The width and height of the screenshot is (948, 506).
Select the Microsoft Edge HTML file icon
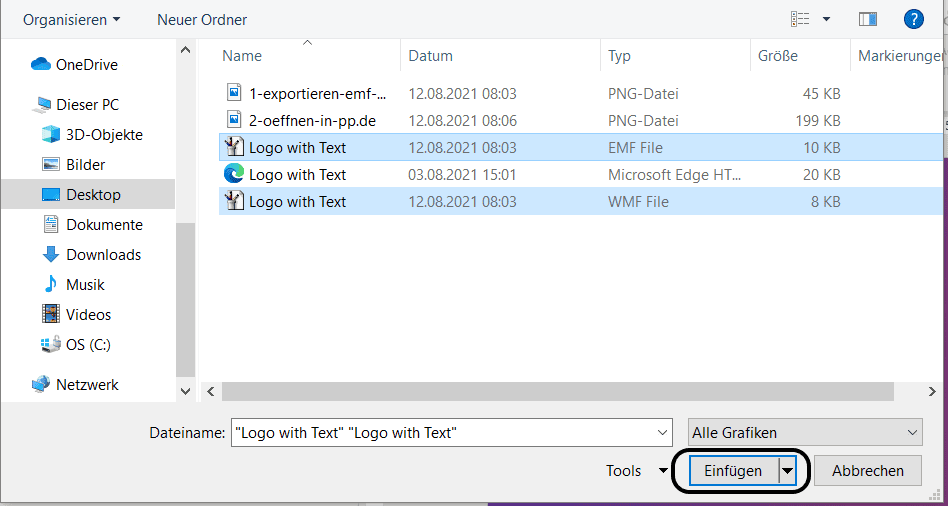(234, 175)
